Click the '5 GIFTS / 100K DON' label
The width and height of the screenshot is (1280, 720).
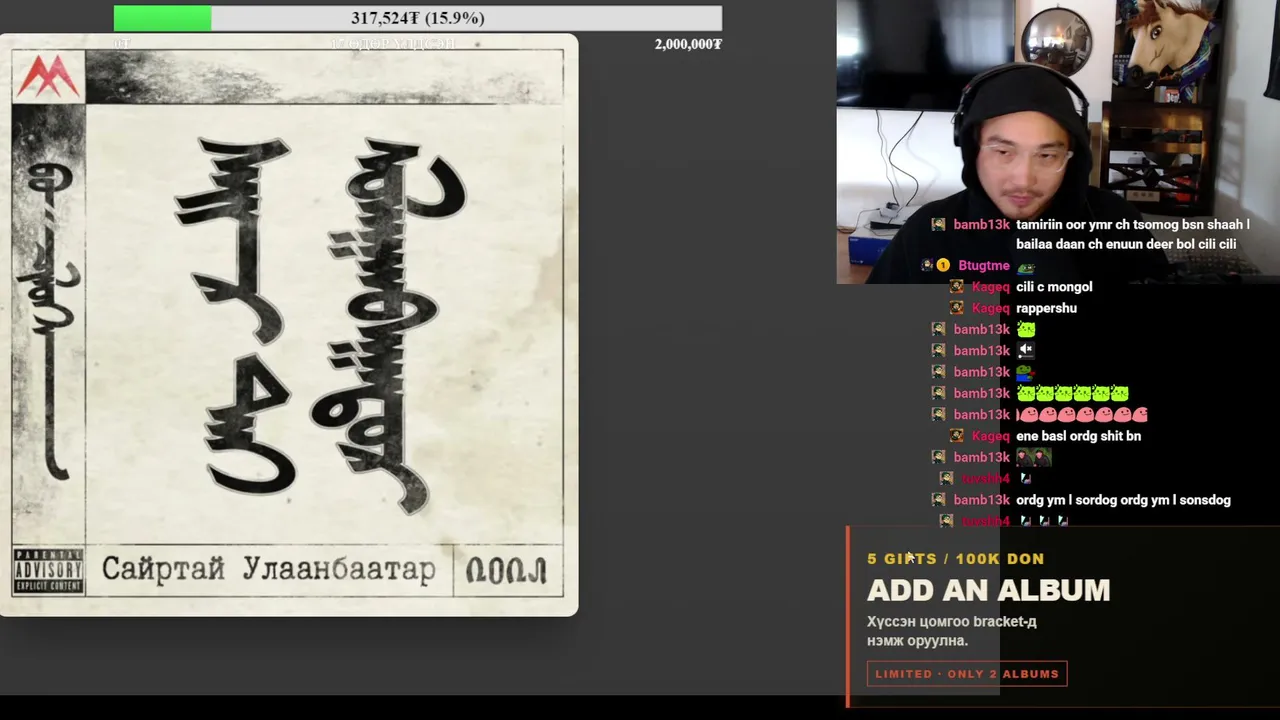click(955, 559)
